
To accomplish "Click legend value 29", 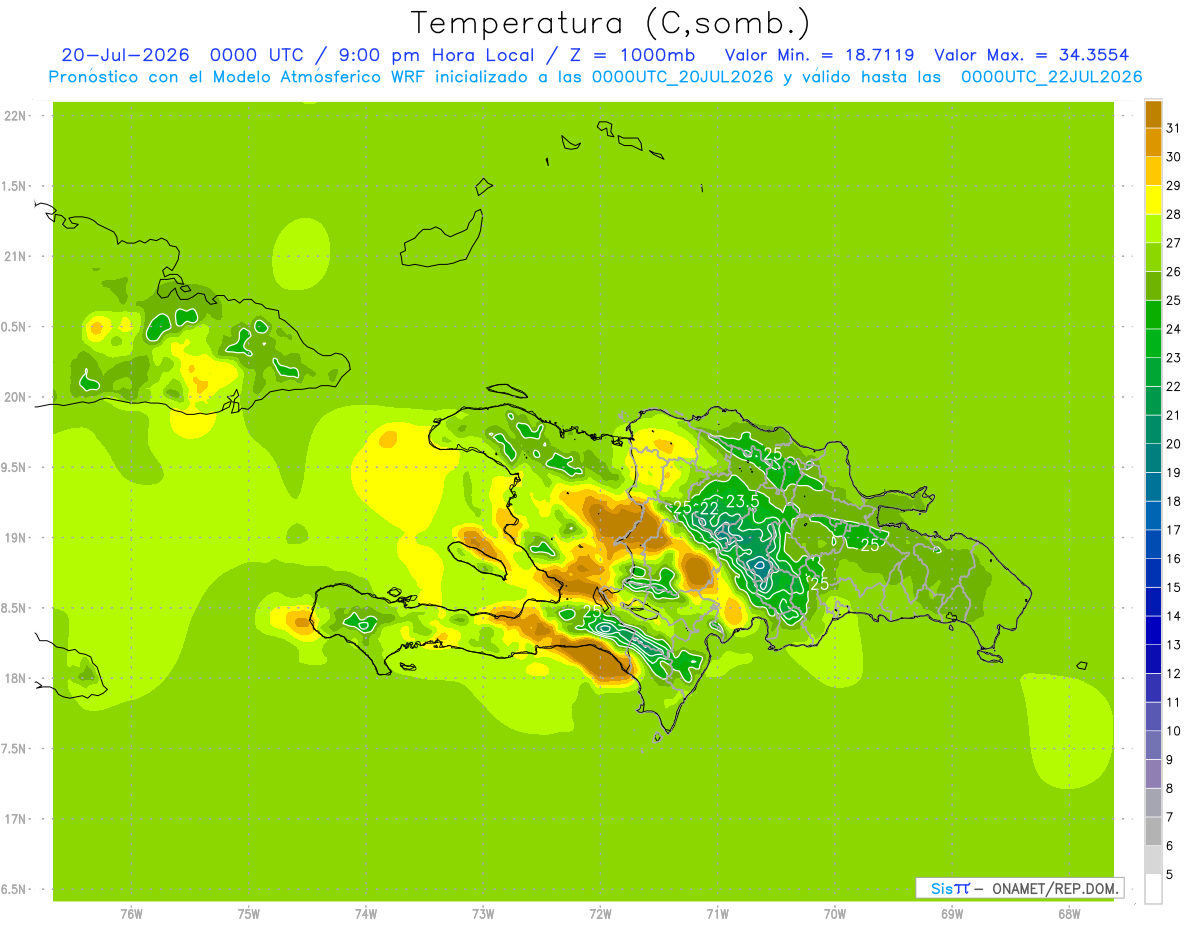I will tap(1174, 185).
